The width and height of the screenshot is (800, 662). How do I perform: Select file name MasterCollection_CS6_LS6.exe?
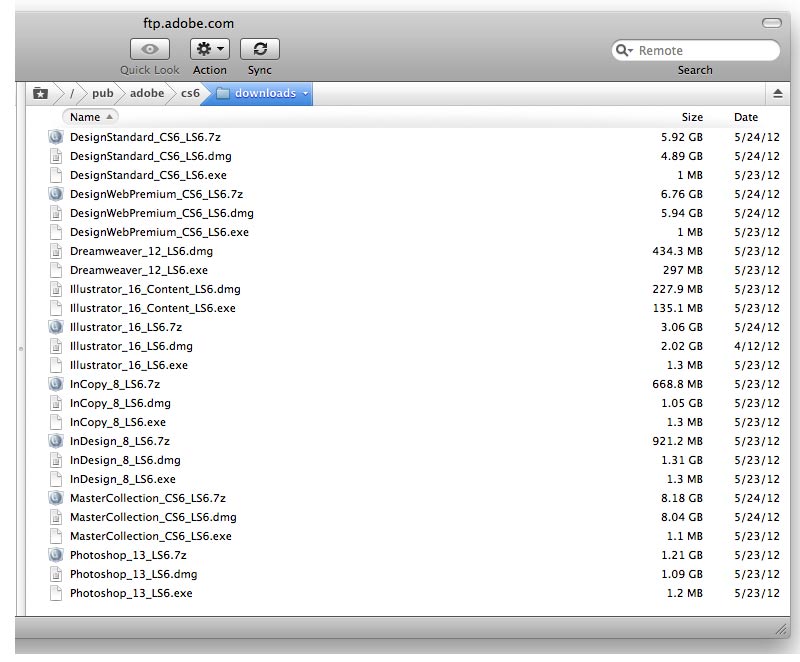click(x=151, y=536)
